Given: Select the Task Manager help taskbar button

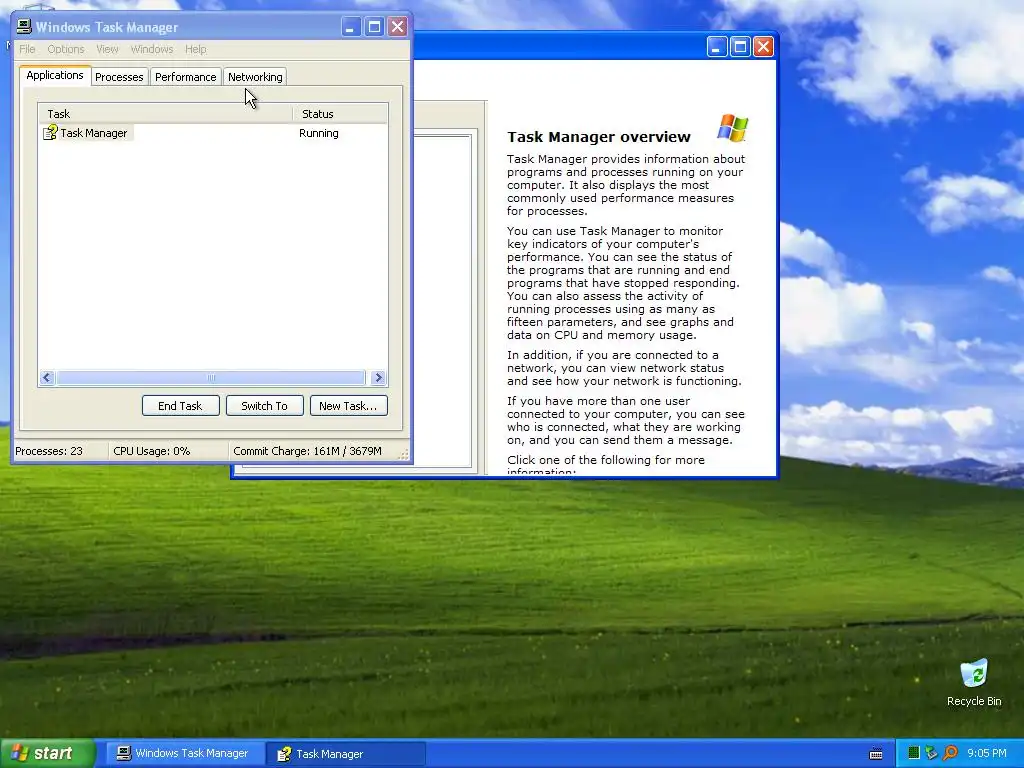Looking at the screenshot, I should (x=346, y=754).
